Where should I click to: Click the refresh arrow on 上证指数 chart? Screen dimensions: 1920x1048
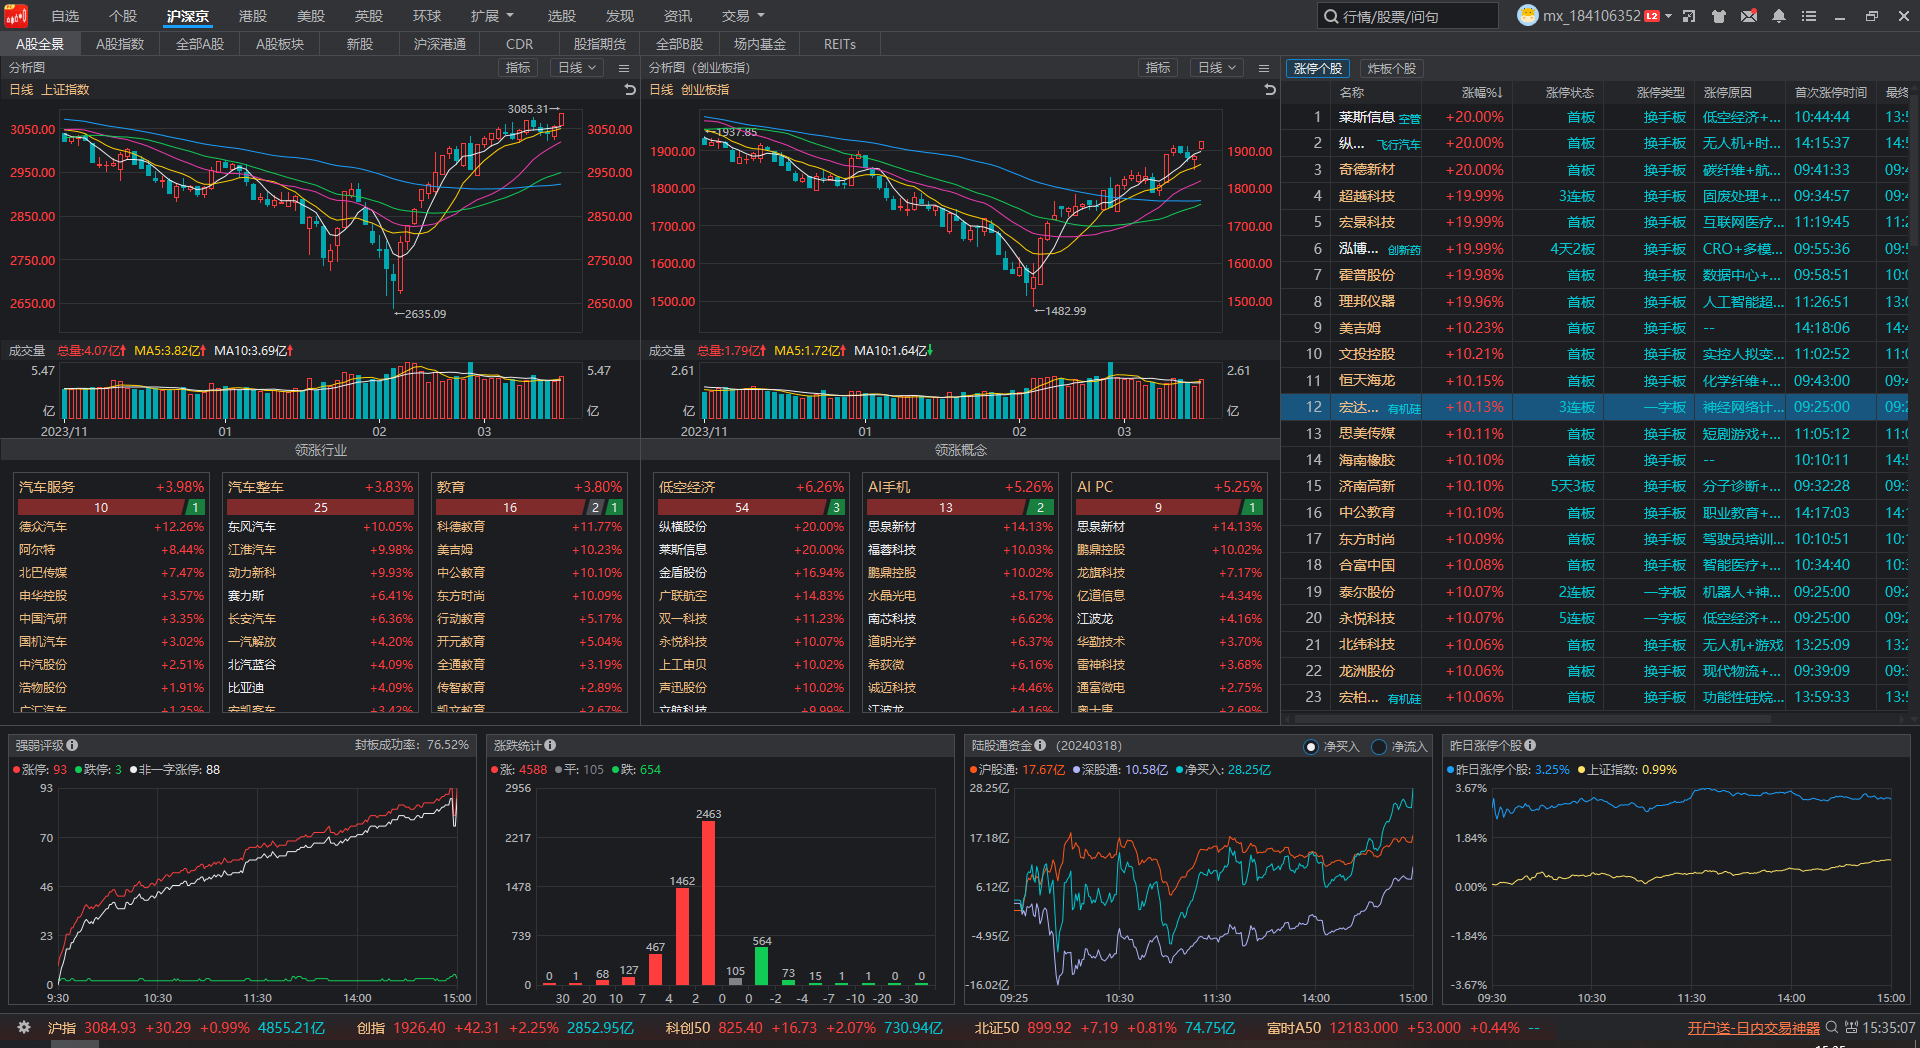point(630,90)
